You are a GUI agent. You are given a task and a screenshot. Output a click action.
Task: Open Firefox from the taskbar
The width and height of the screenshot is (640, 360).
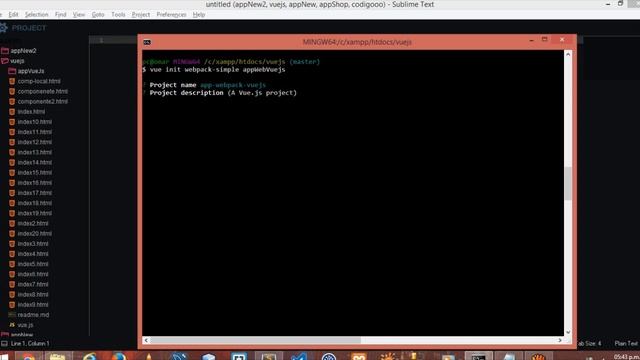(119, 357)
